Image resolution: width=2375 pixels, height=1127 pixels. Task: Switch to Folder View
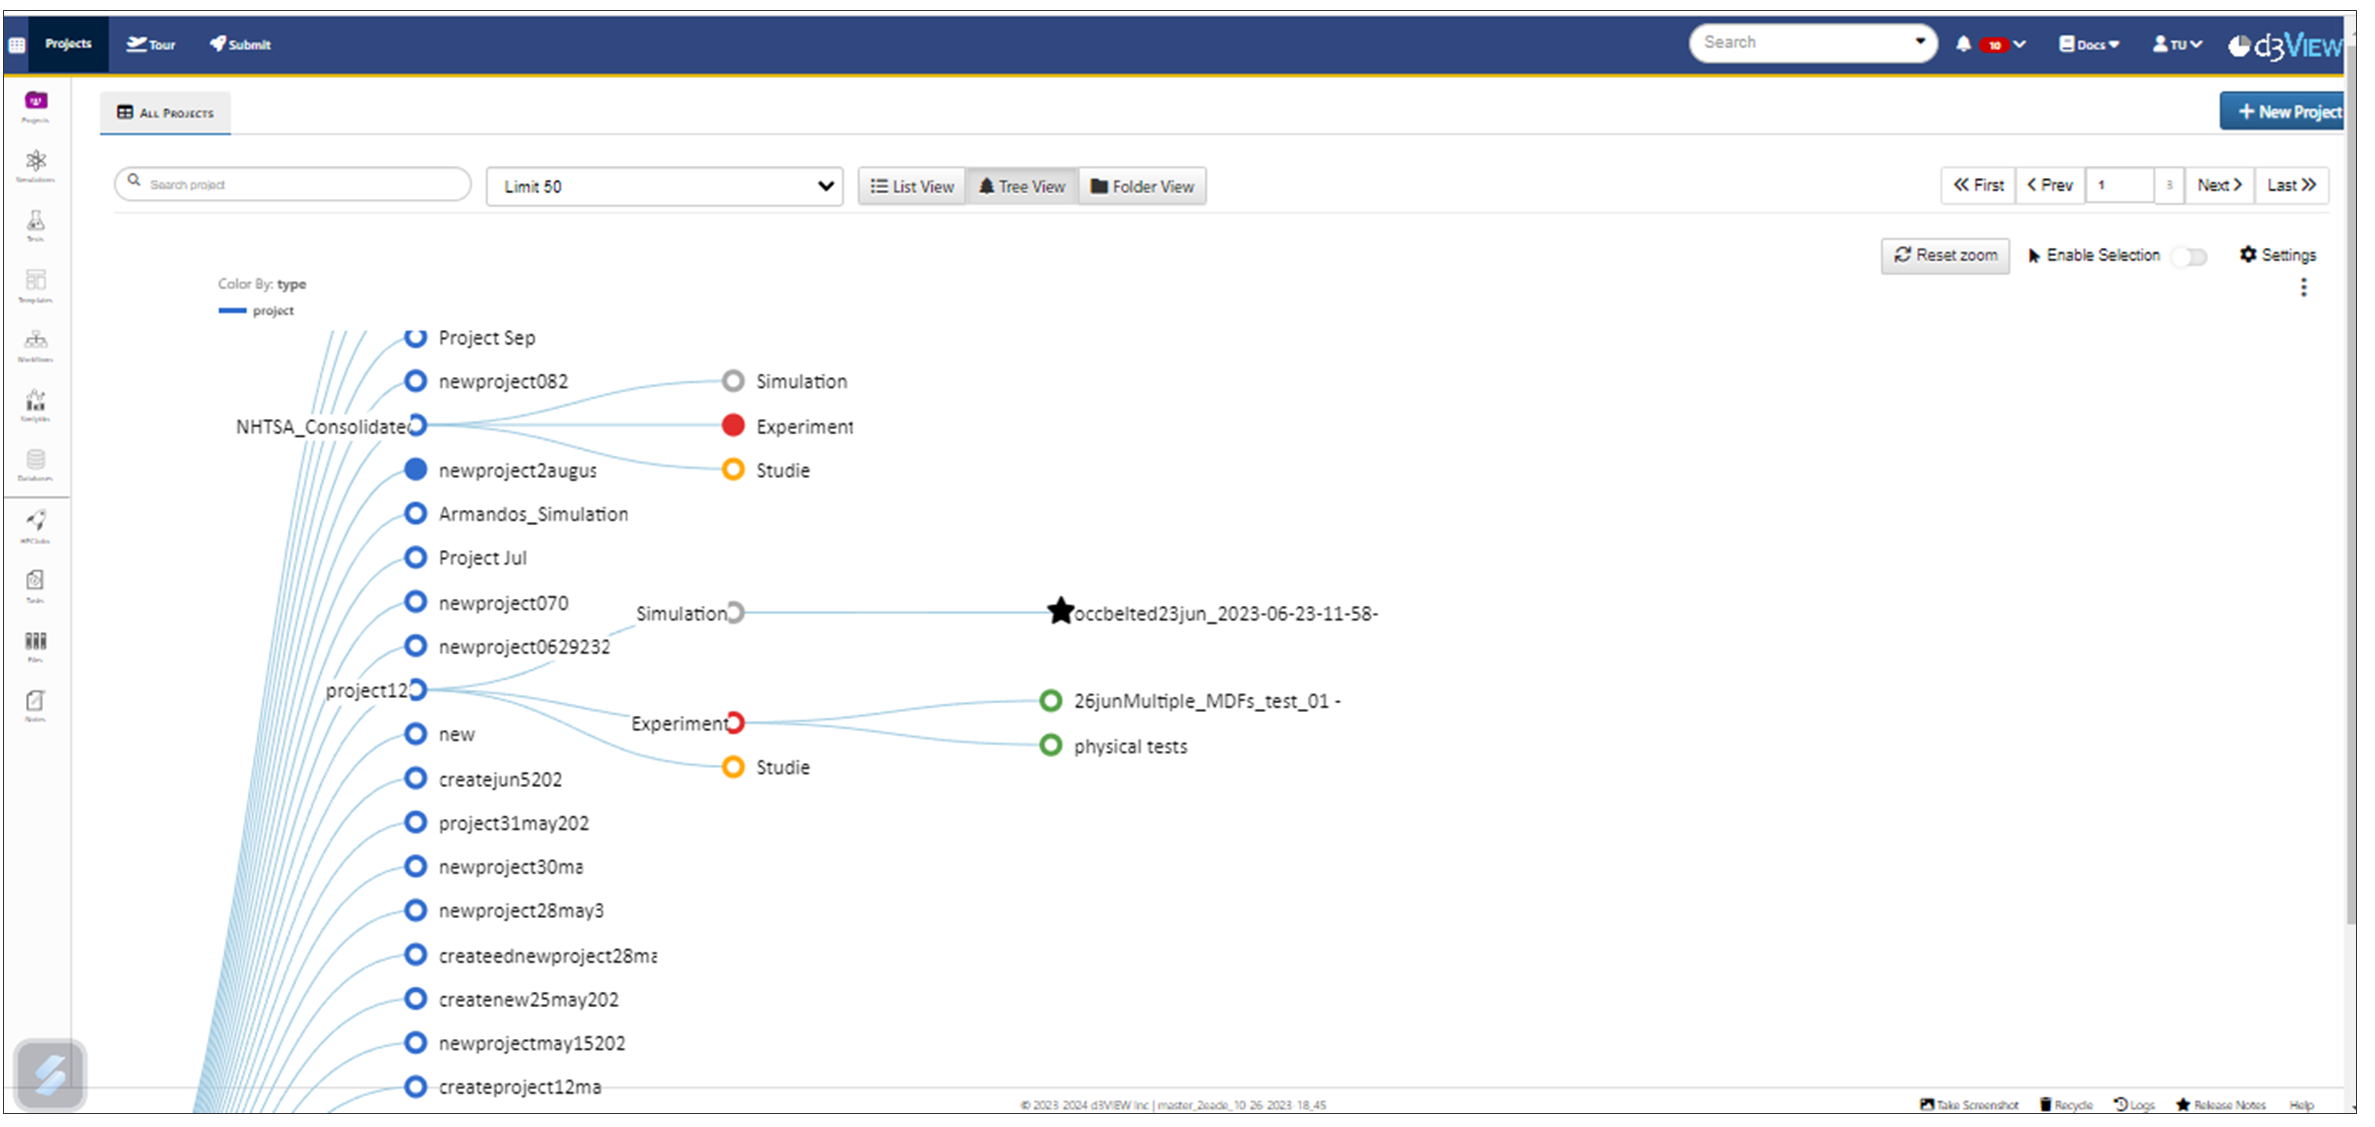1142,186
